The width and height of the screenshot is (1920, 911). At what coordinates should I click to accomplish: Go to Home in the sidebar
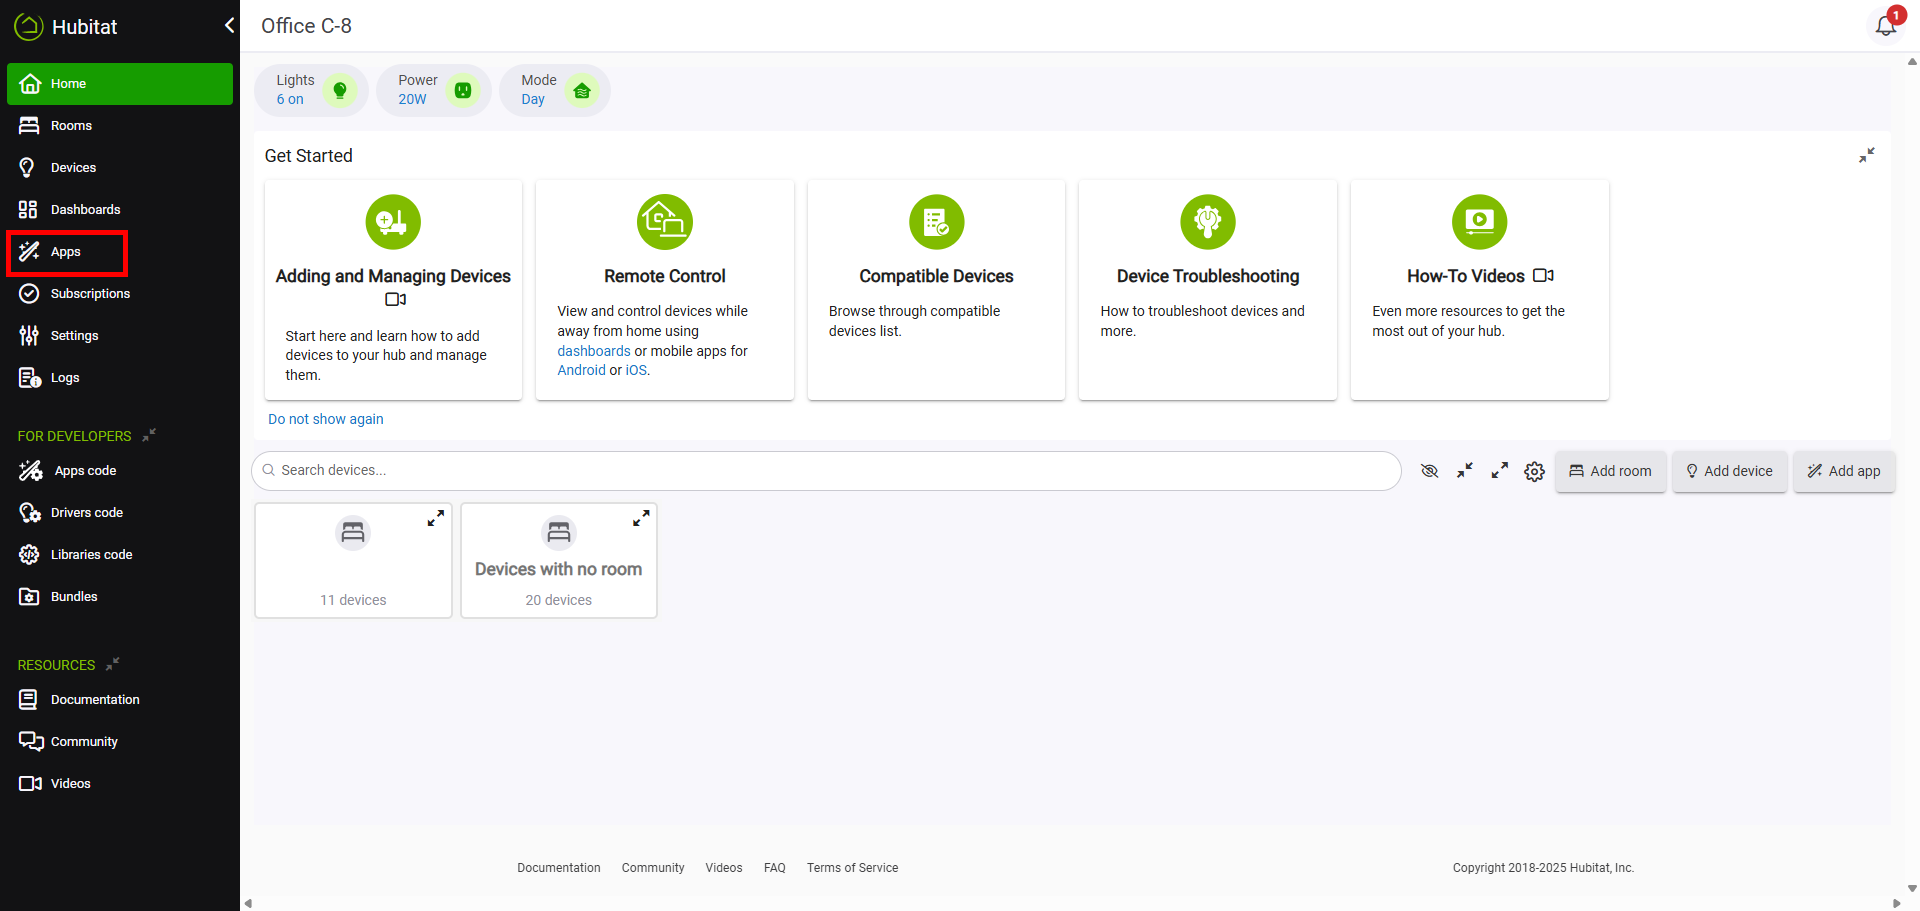coord(120,84)
